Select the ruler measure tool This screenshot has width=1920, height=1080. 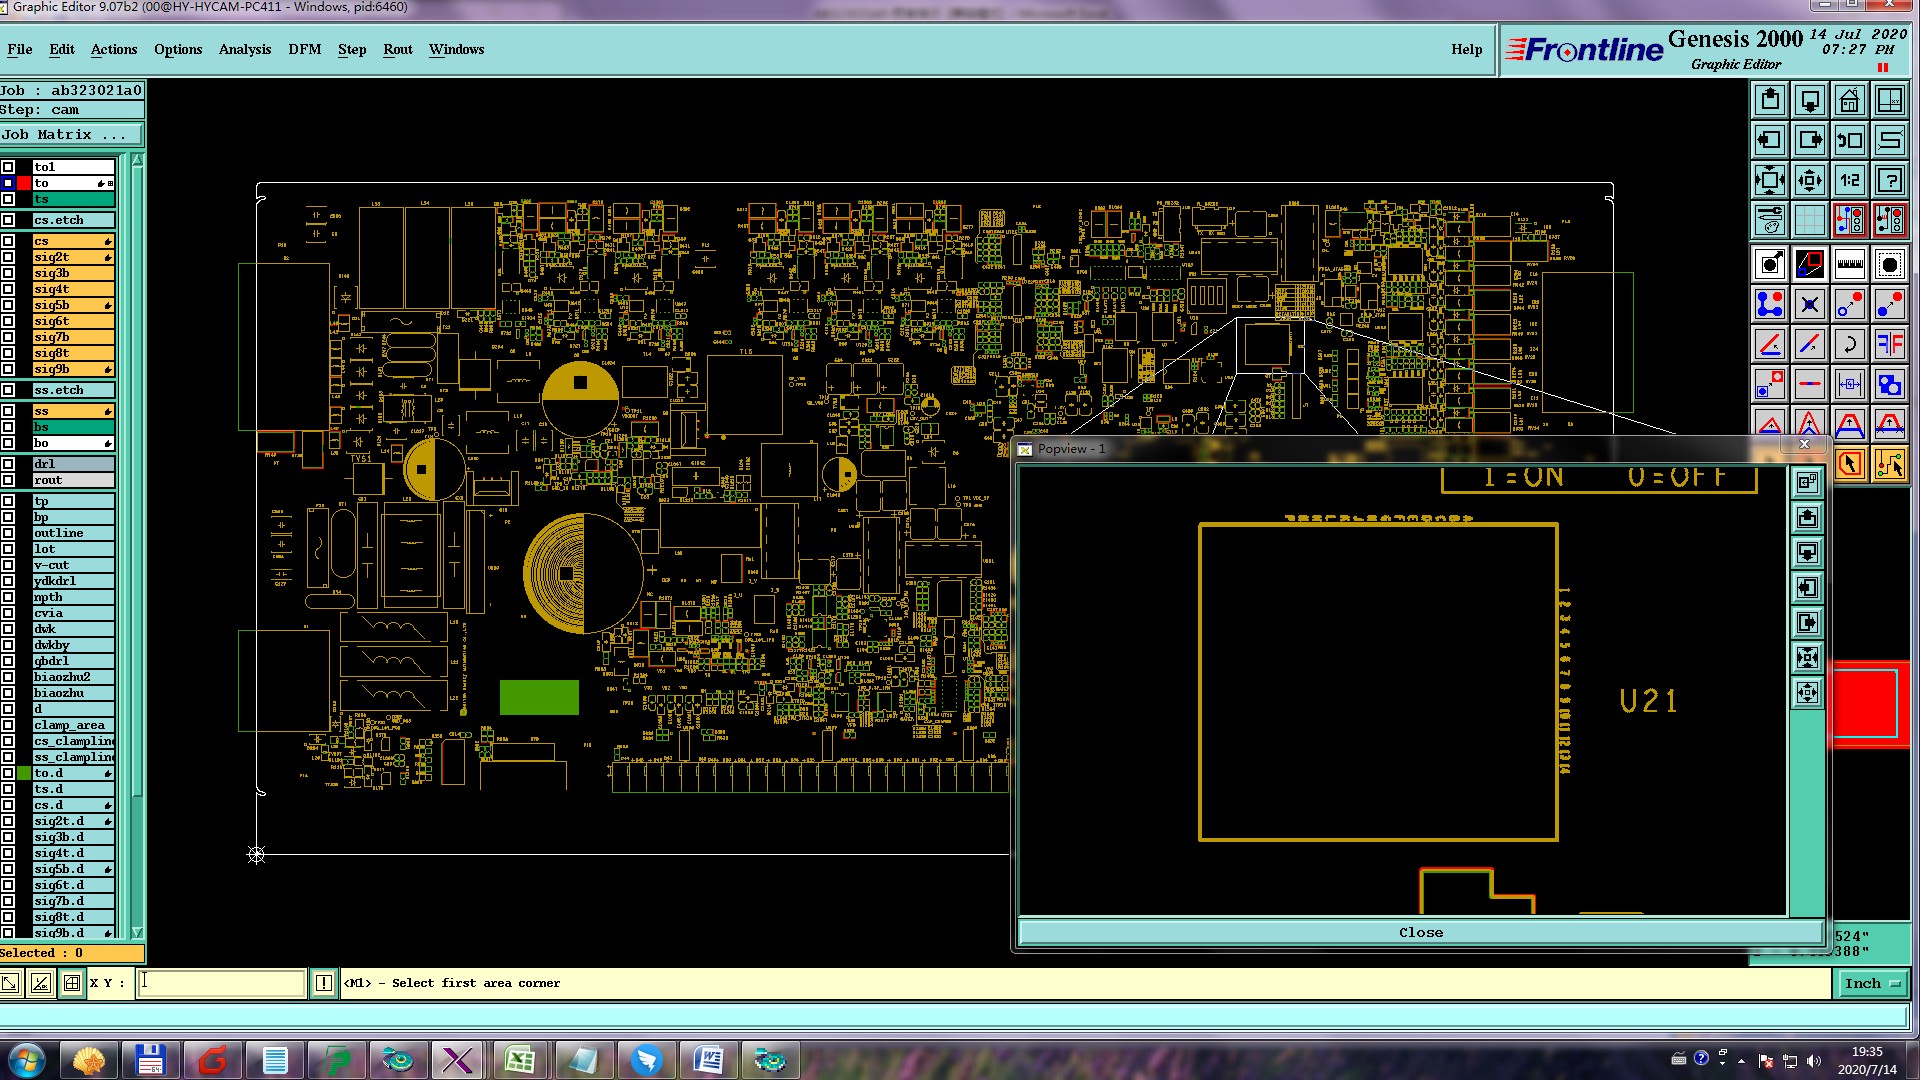[x=1849, y=264]
